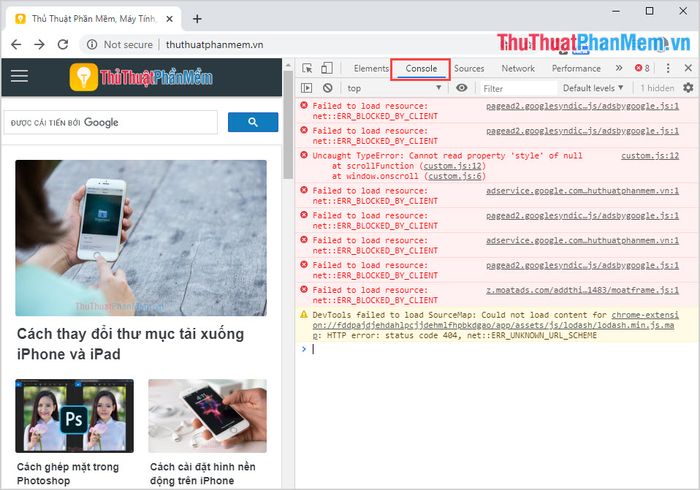
Task: Activate the inspect element picker icon
Action: coord(307,68)
